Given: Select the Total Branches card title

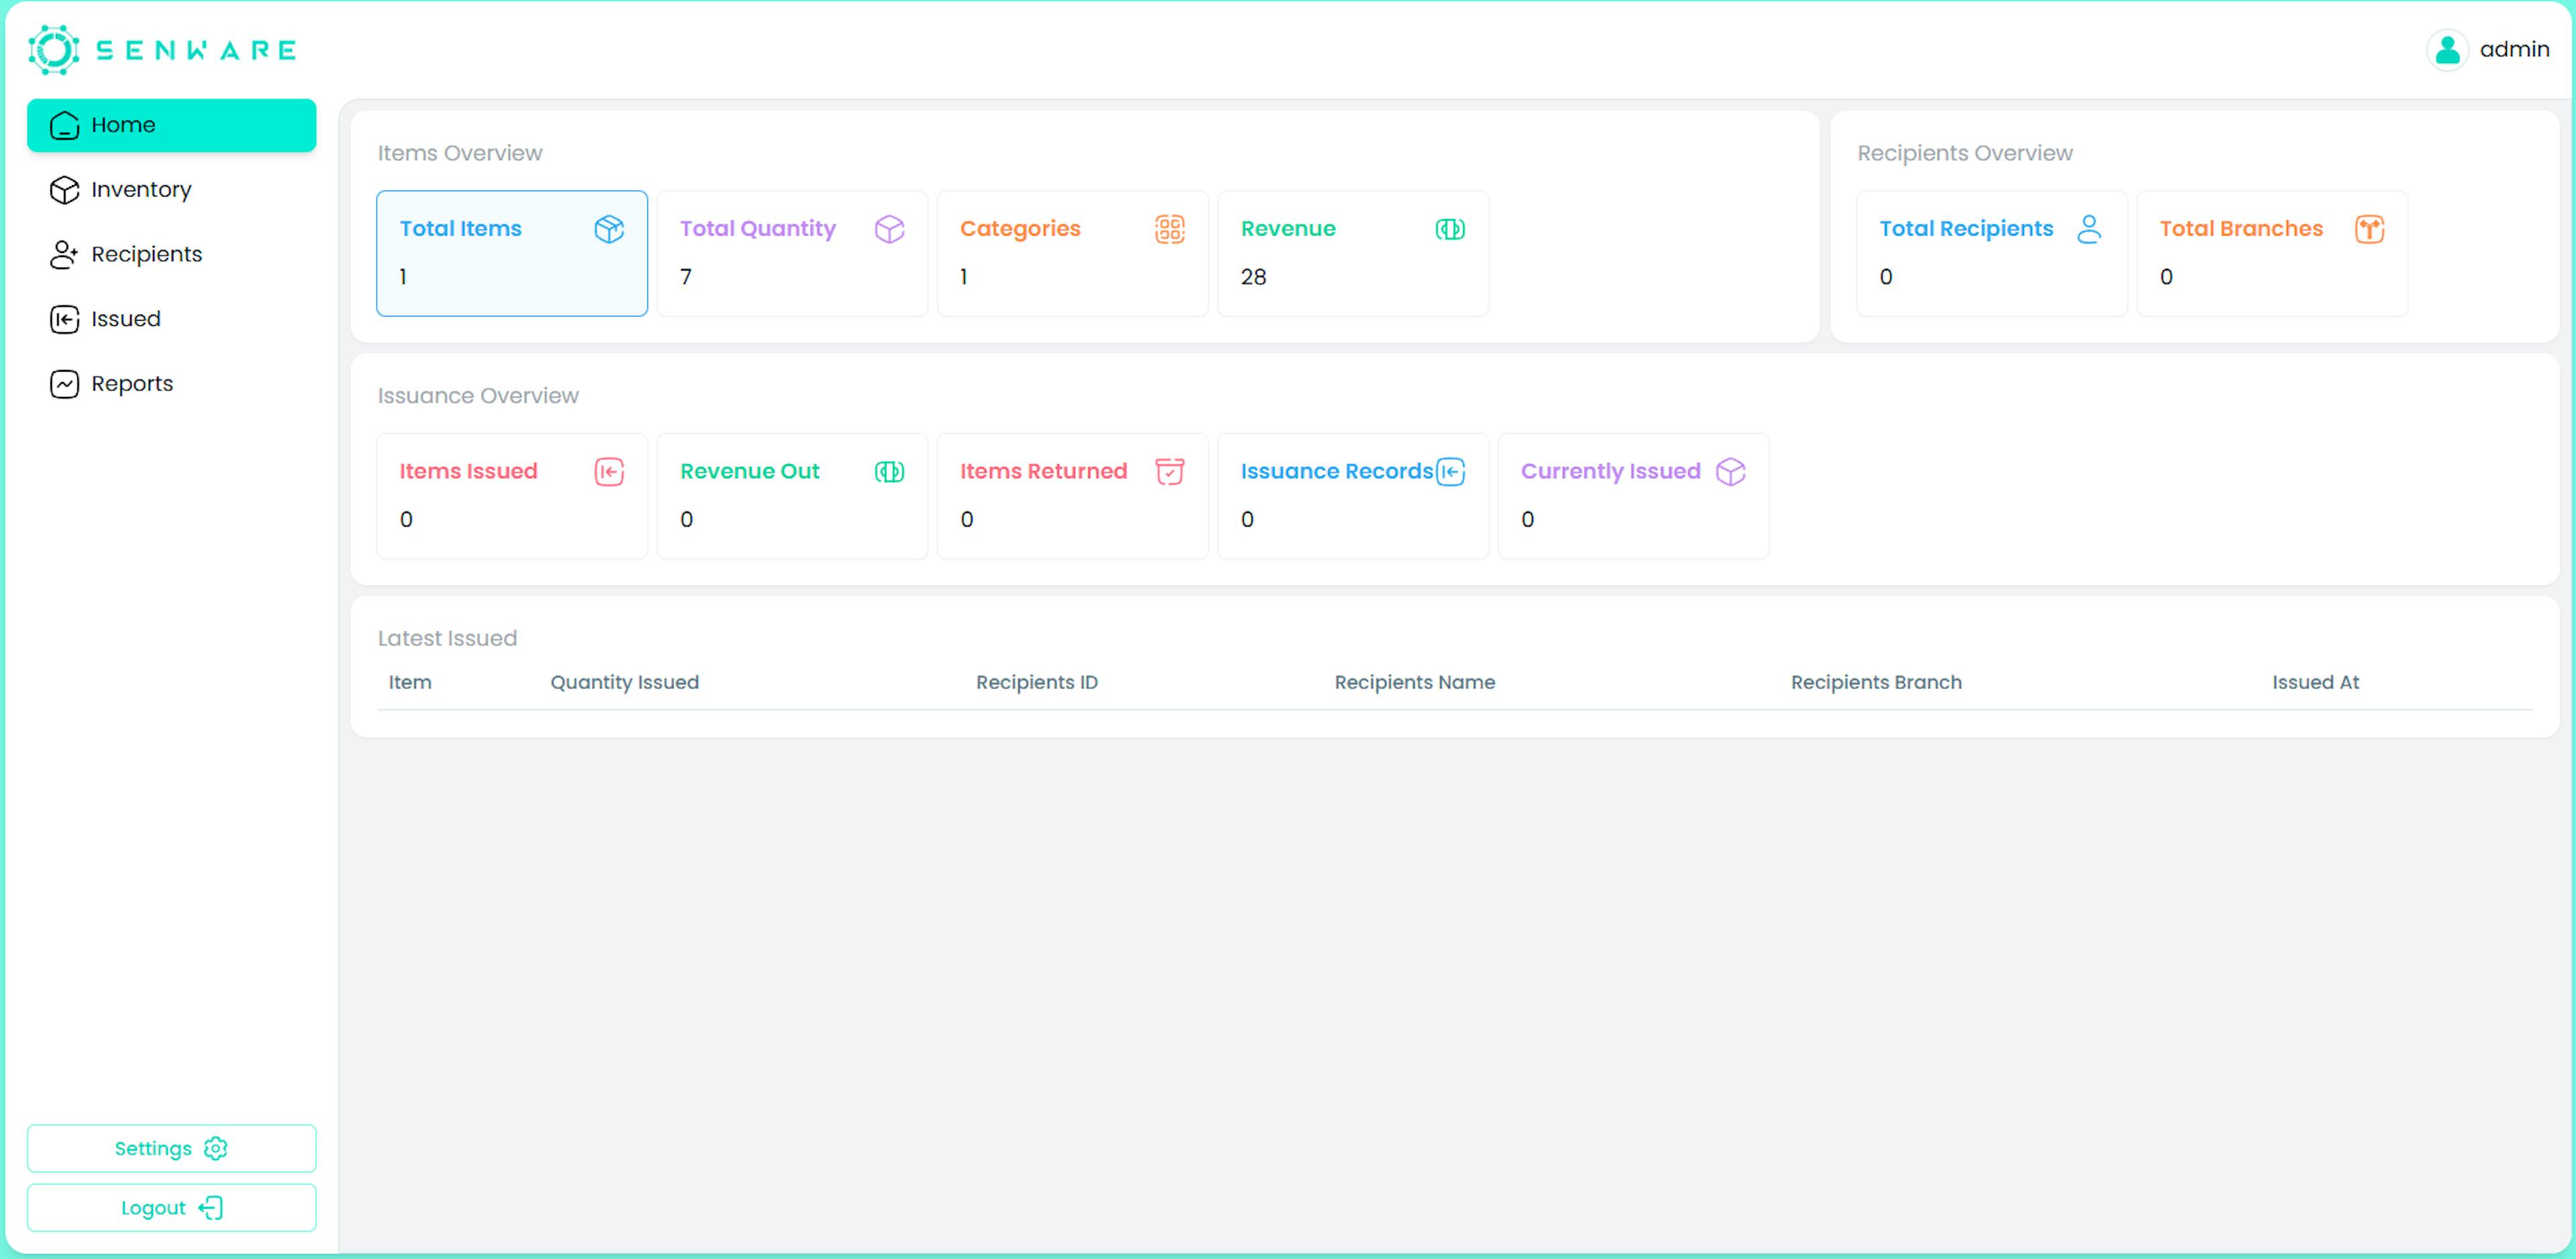Looking at the screenshot, I should click(x=2241, y=229).
